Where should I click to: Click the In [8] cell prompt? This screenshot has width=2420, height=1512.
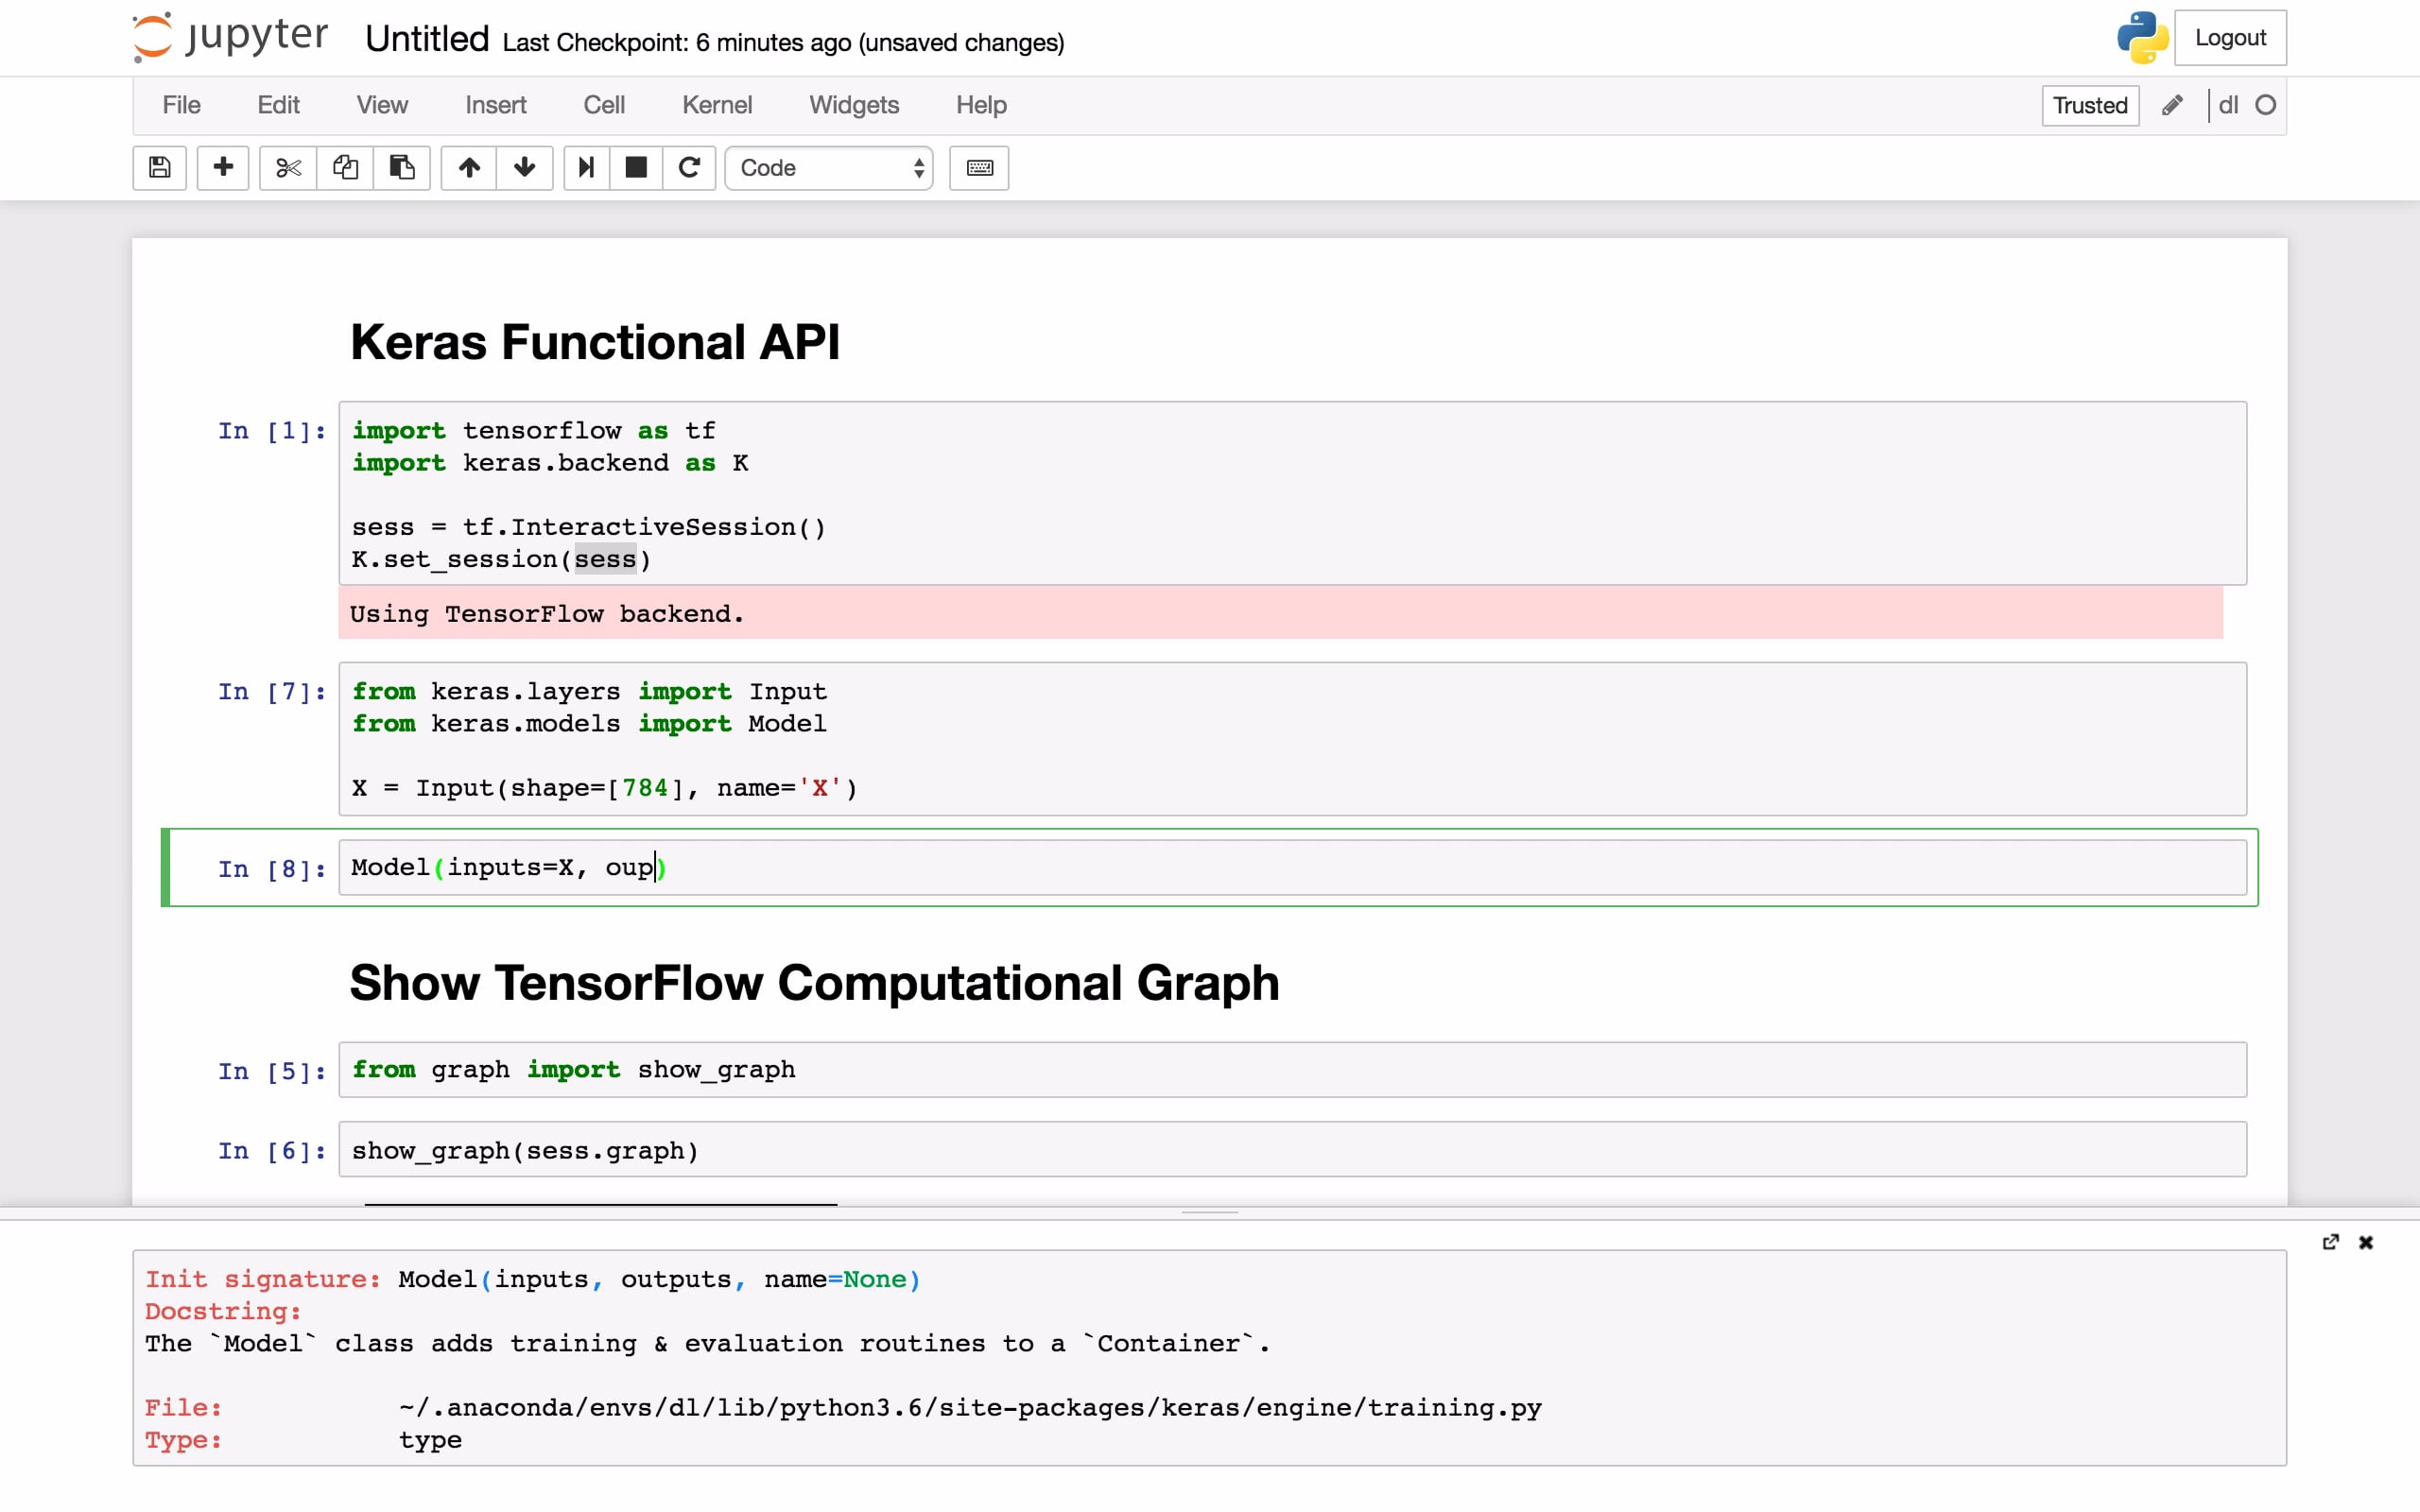coord(272,869)
